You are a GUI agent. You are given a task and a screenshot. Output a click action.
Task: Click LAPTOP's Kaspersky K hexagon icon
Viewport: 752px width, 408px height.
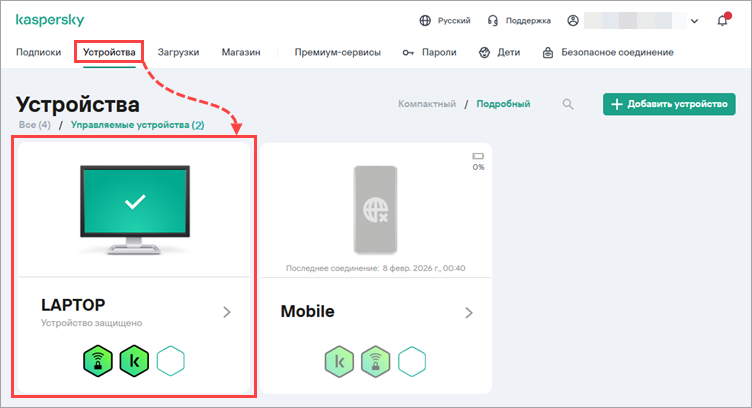pyautogui.click(x=134, y=361)
